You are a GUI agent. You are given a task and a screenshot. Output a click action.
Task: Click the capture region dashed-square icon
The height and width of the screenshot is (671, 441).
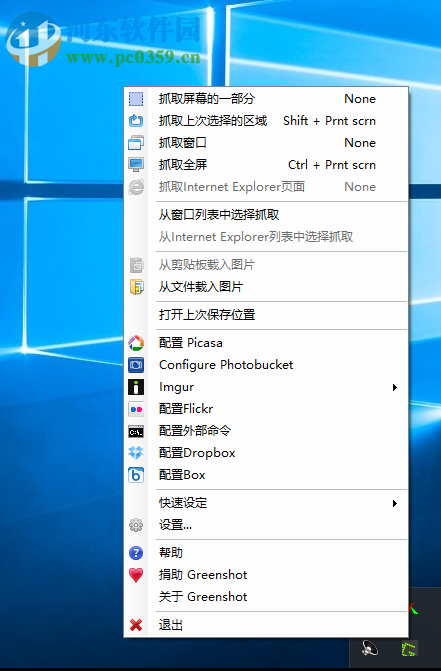click(136, 99)
